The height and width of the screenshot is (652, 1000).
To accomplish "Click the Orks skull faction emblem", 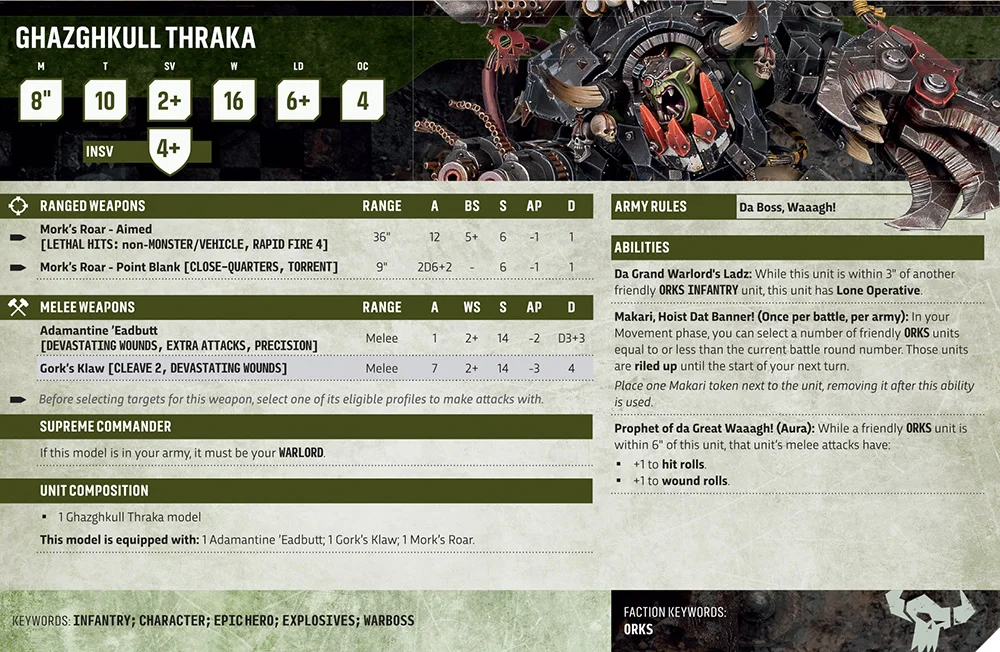I will 930,619.
